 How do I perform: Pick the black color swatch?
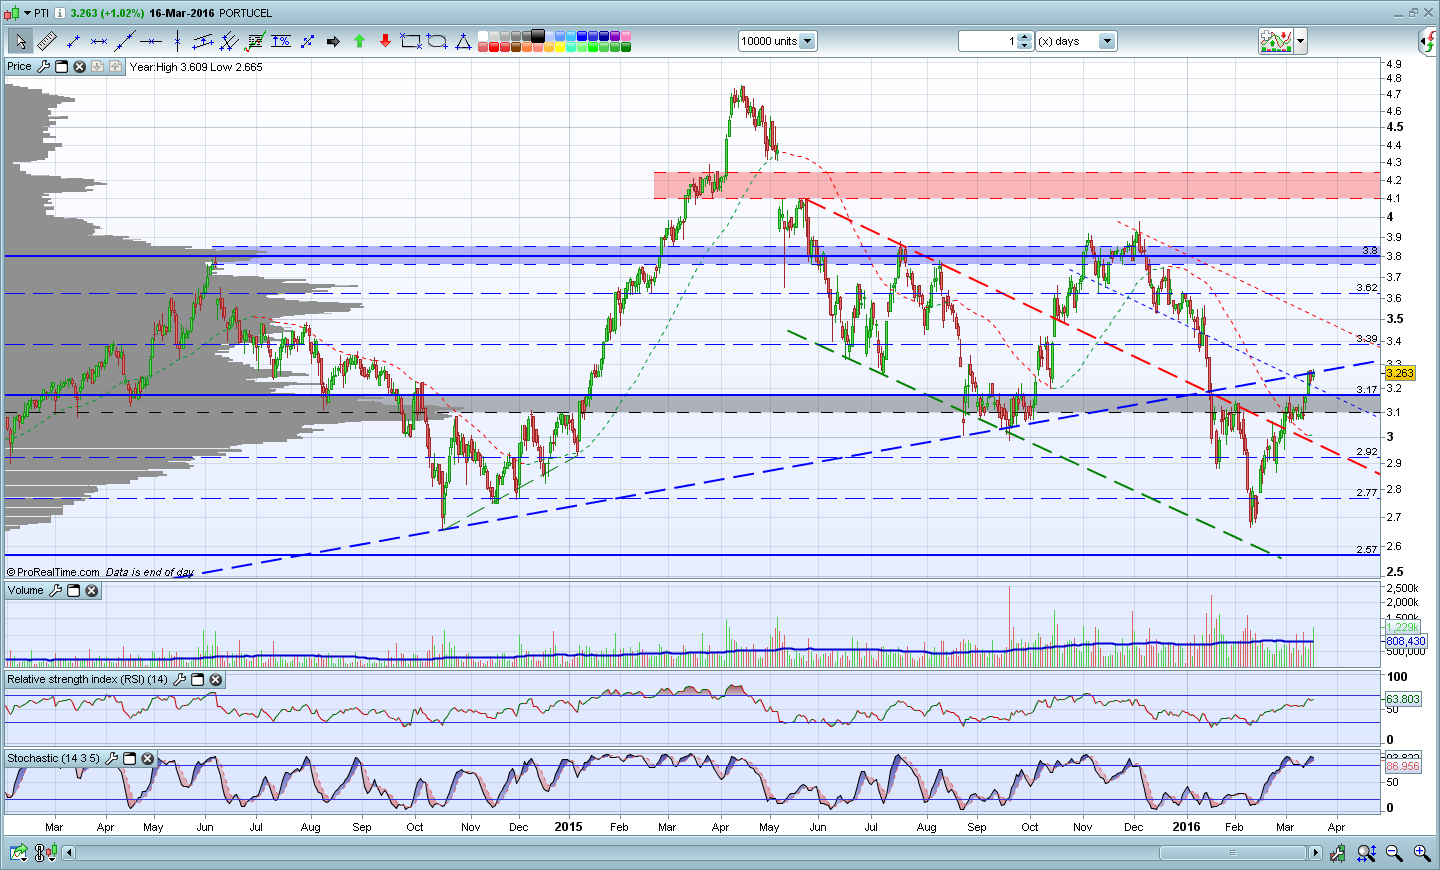tap(538, 36)
